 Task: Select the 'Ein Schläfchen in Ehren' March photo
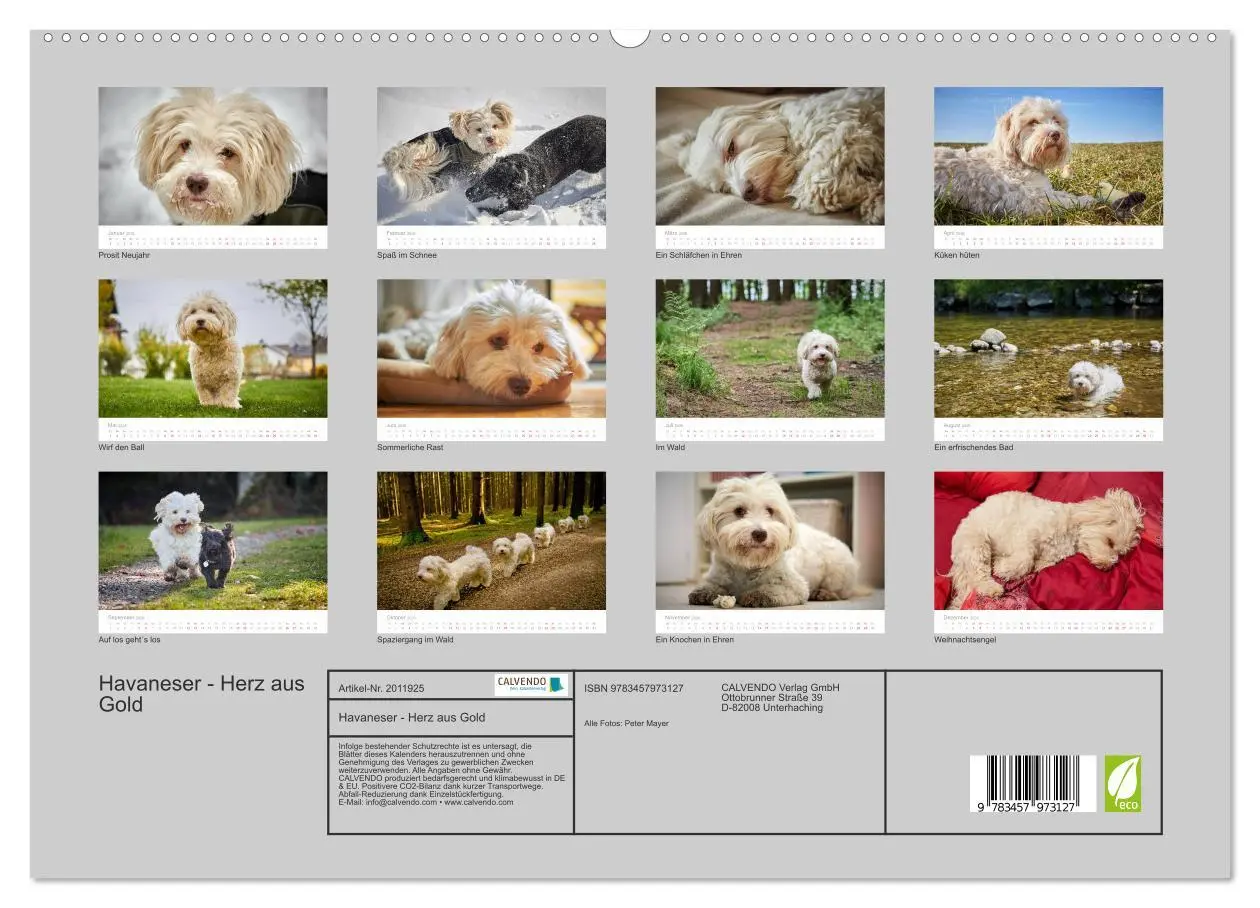(771, 157)
